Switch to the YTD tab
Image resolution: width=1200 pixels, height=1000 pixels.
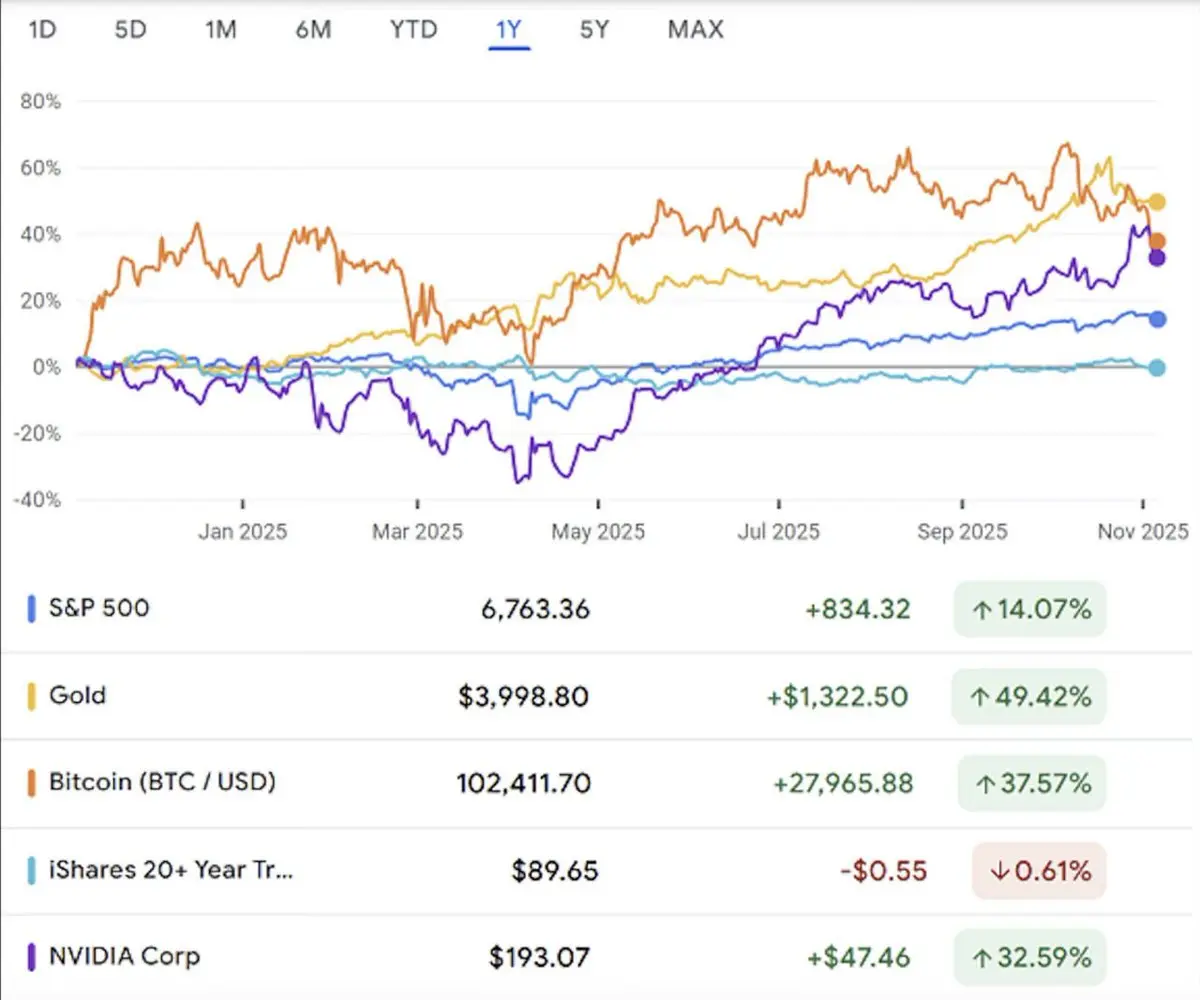click(413, 30)
